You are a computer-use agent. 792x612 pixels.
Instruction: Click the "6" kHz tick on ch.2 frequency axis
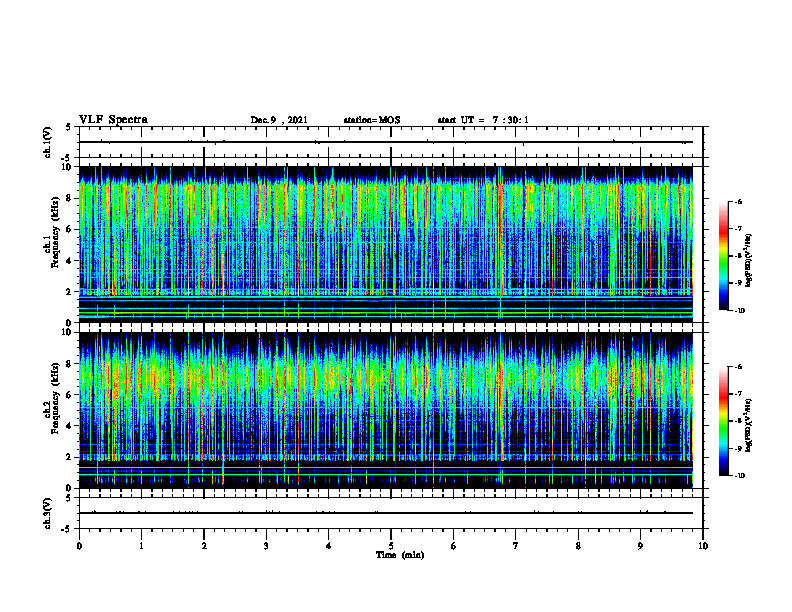(69, 395)
